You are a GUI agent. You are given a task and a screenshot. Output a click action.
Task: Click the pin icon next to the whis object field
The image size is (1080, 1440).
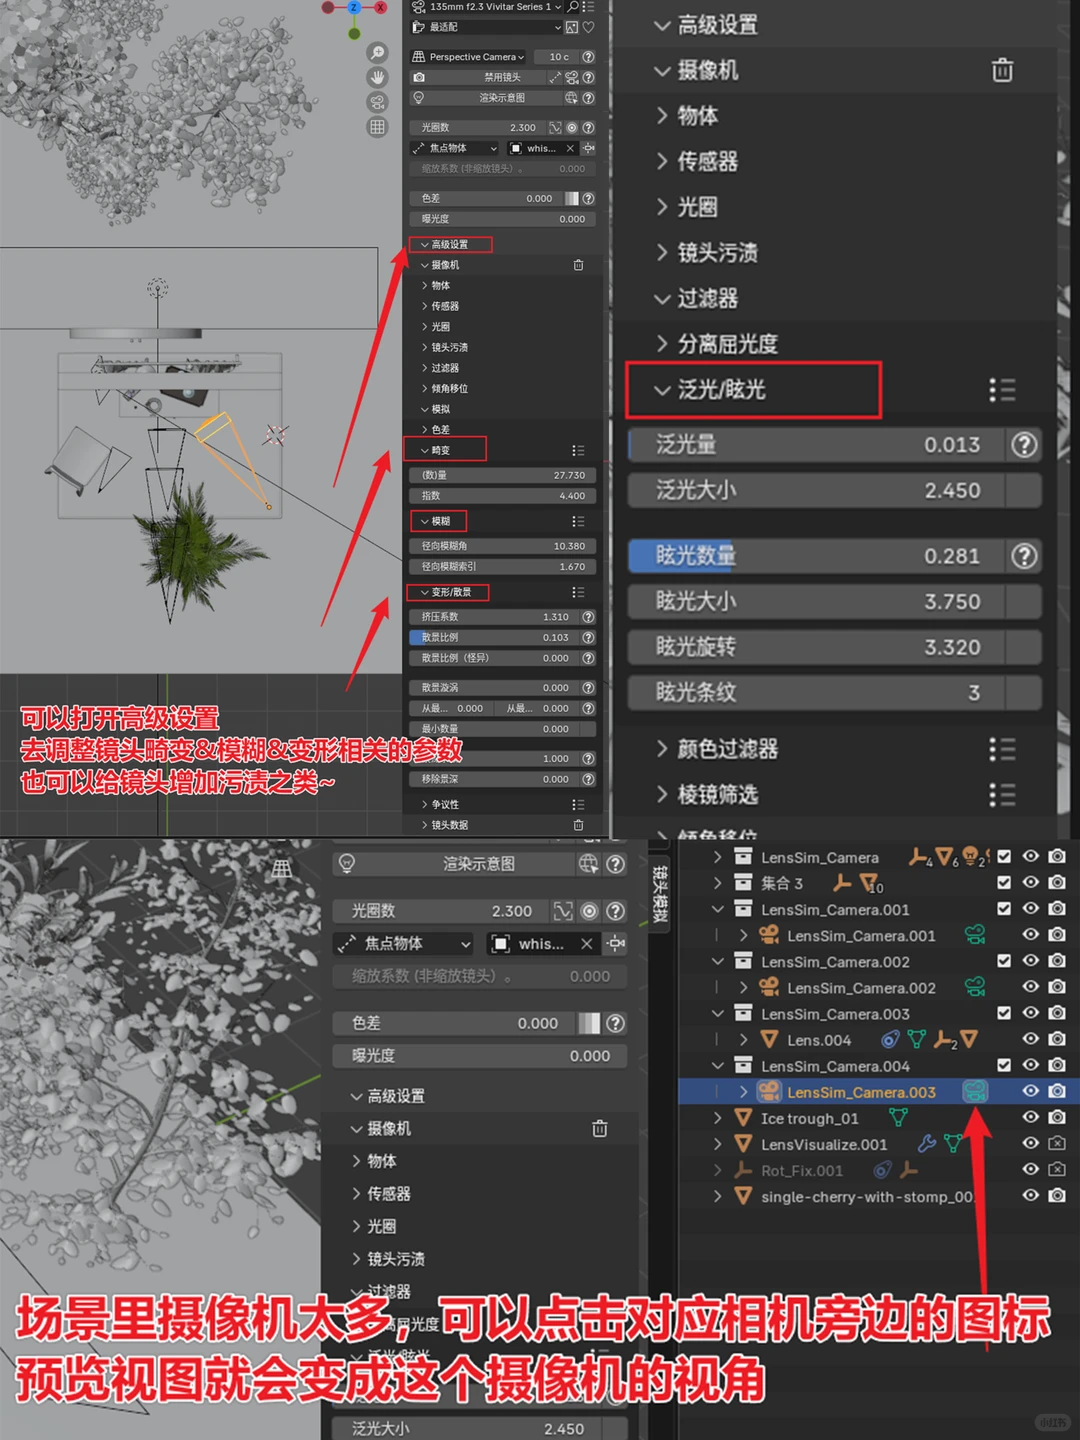(x=588, y=148)
